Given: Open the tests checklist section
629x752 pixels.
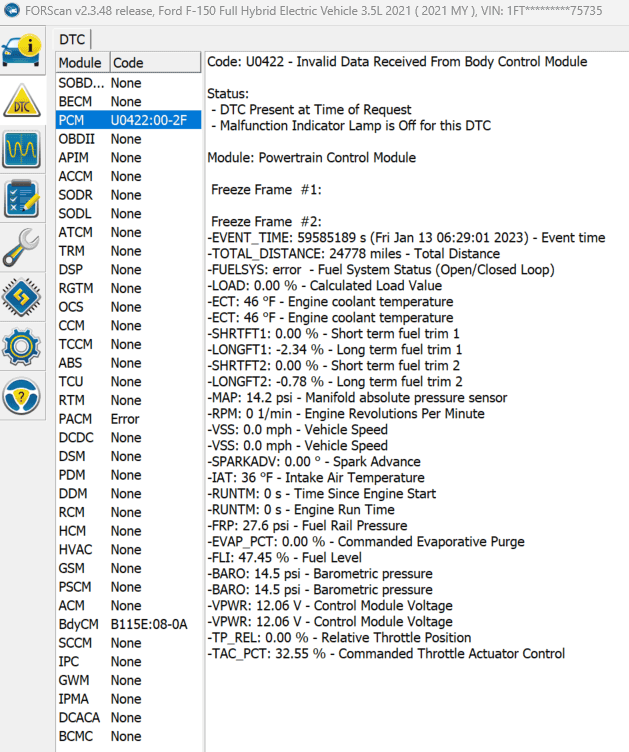Looking at the screenshot, I should 23,199.
